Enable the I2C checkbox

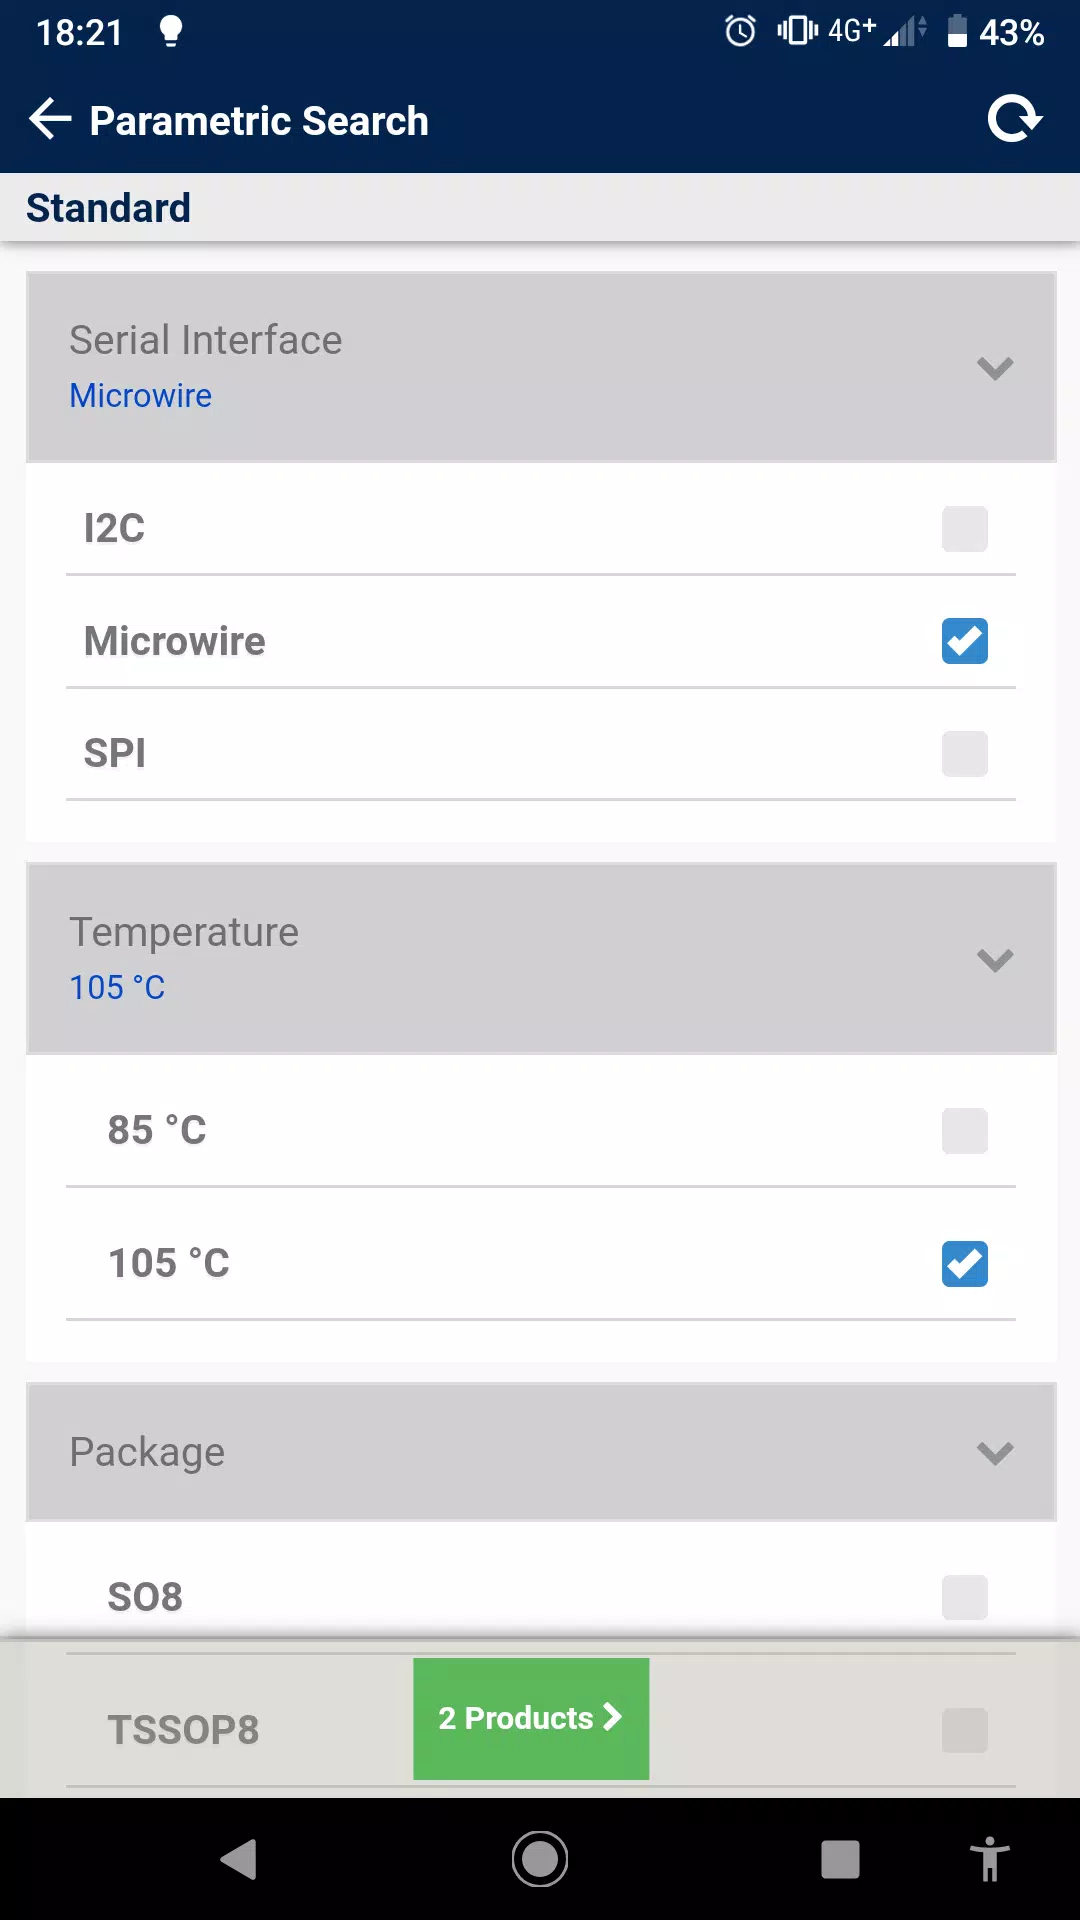965,529
